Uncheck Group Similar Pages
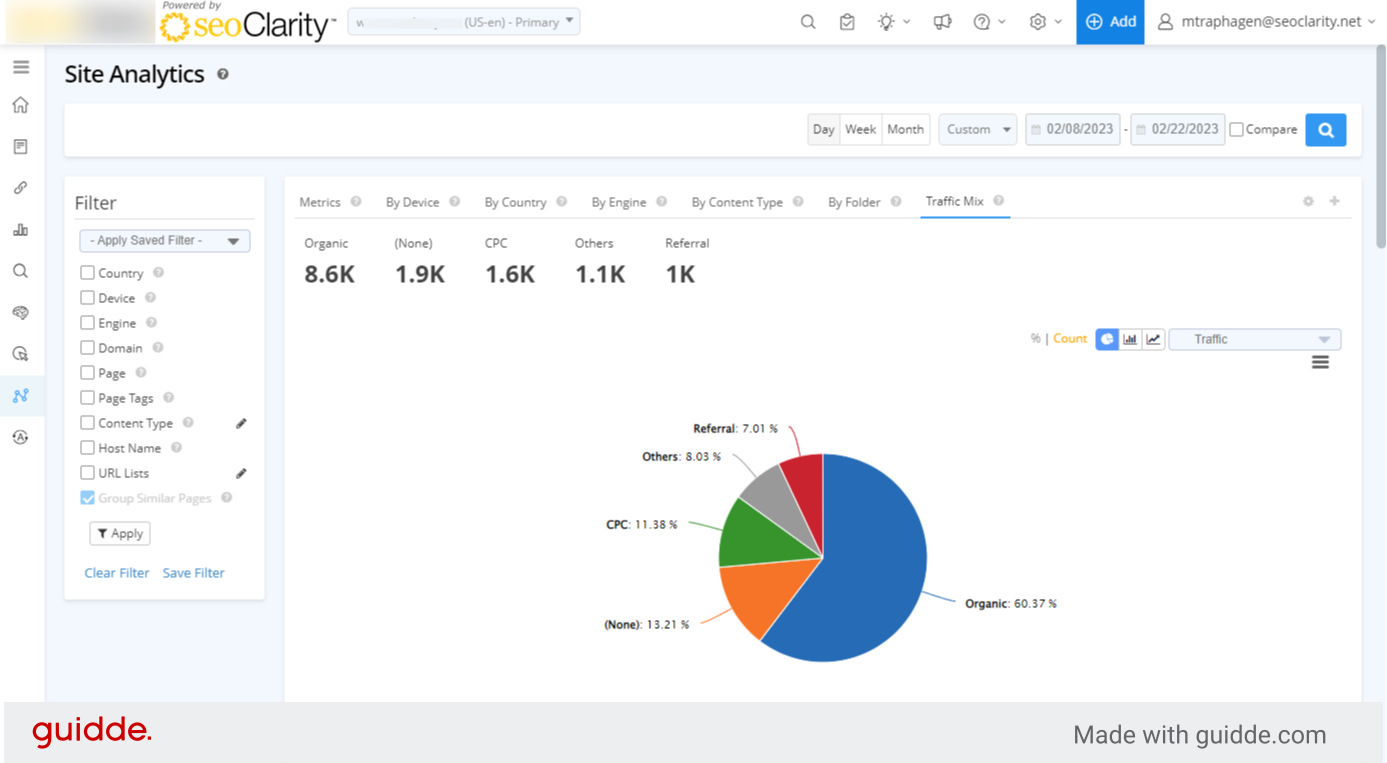Image resolution: width=1387 pixels, height=763 pixels. tap(87, 497)
